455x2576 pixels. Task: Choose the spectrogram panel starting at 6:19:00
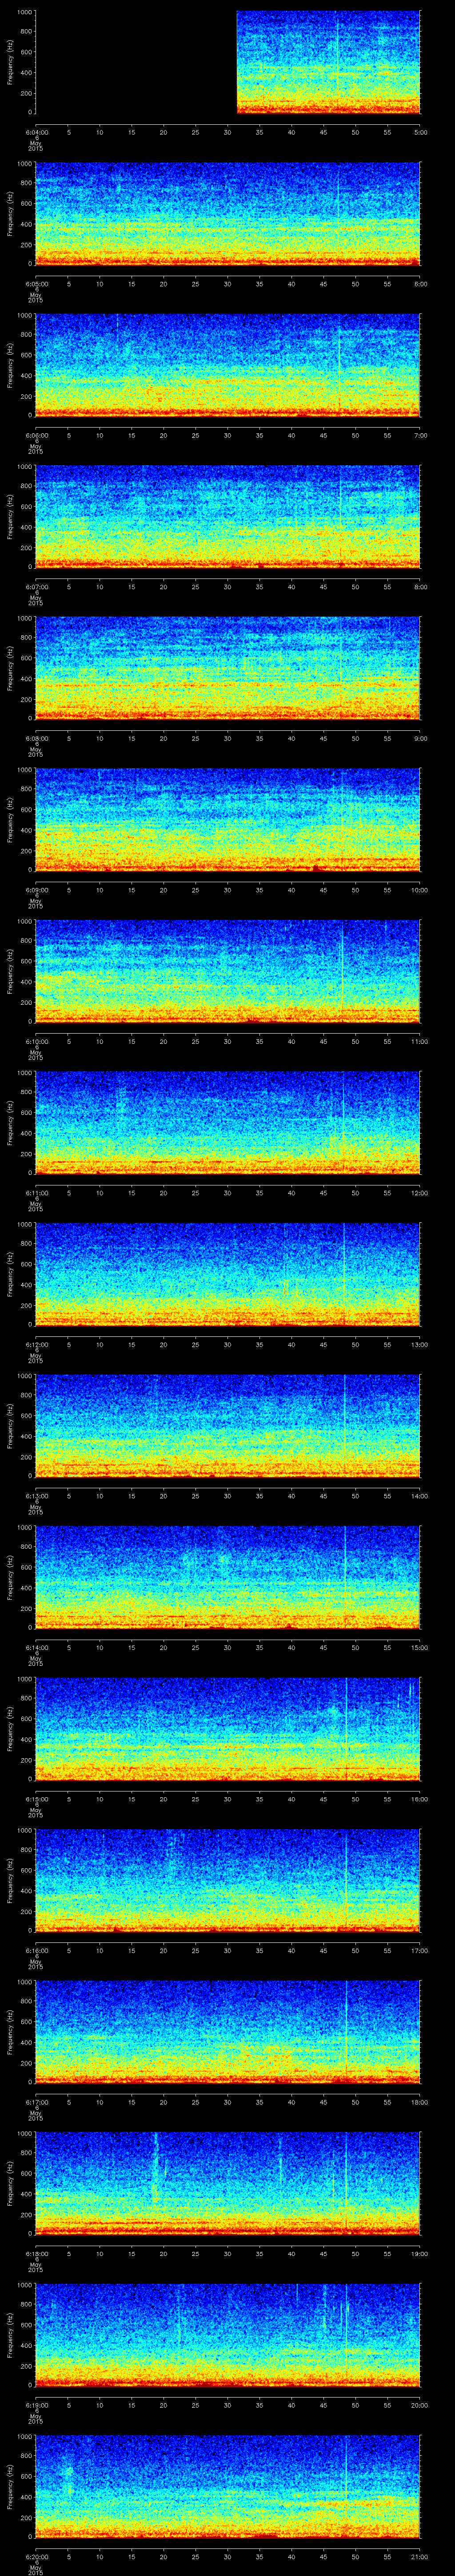[x=228, y=2335]
